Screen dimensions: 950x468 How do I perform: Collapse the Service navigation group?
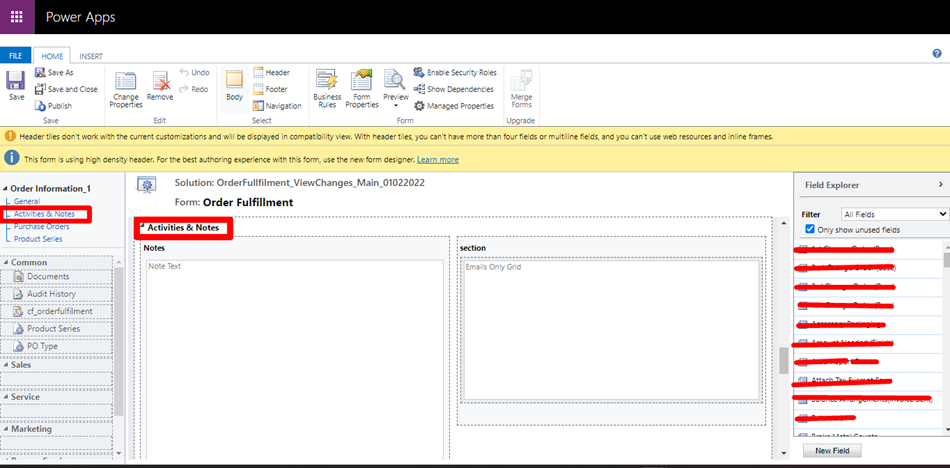(6, 396)
